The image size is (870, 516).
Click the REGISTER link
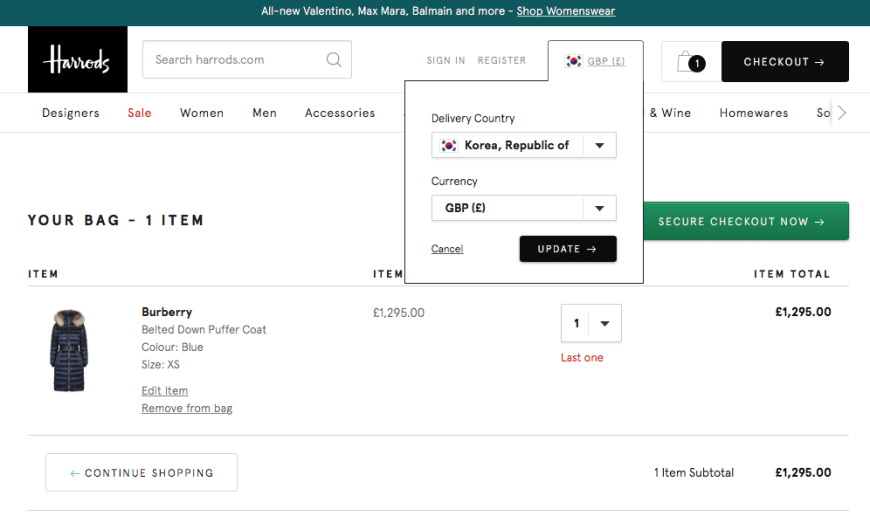pyautogui.click(x=502, y=60)
